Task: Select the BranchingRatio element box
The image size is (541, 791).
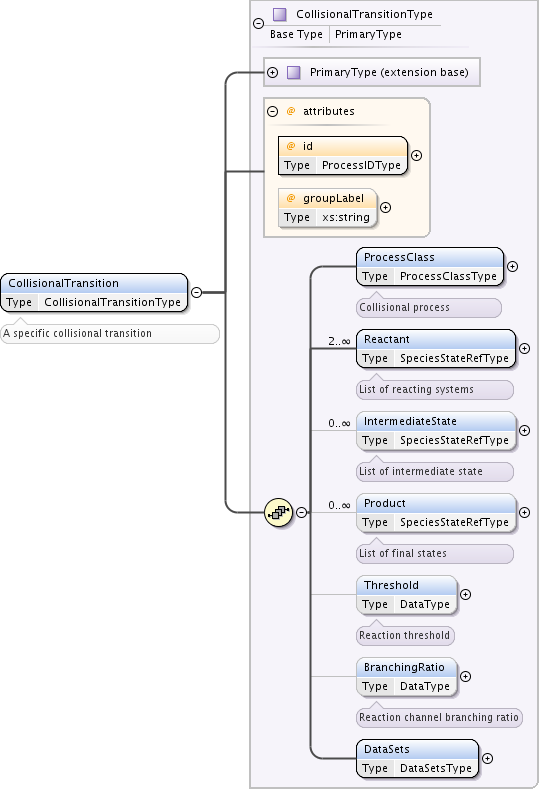Action: click(407, 676)
